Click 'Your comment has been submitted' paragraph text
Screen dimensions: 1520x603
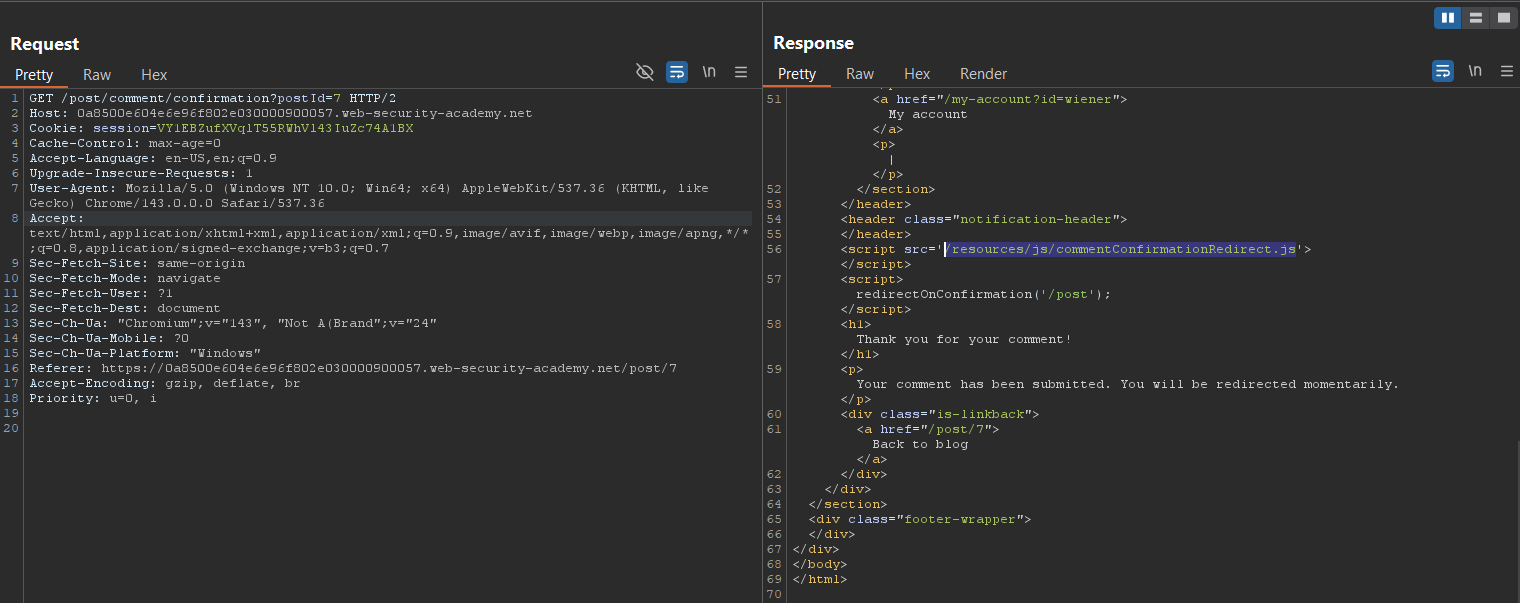coord(1128,384)
